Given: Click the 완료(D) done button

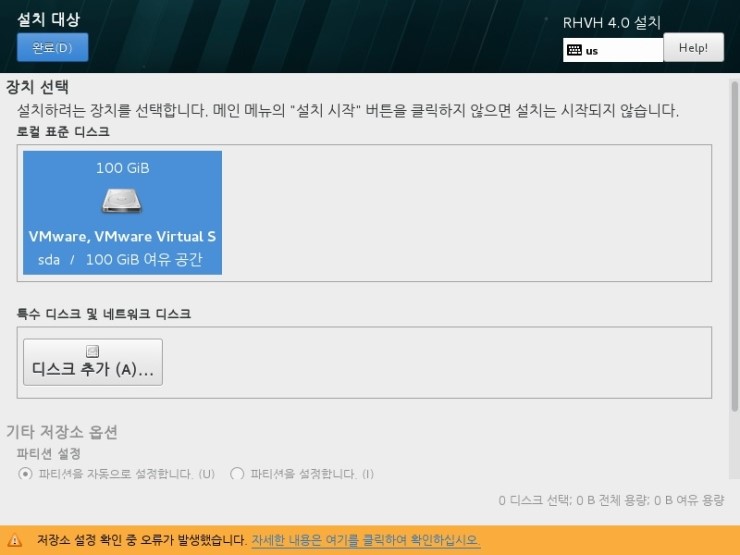Looking at the screenshot, I should [52, 47].
